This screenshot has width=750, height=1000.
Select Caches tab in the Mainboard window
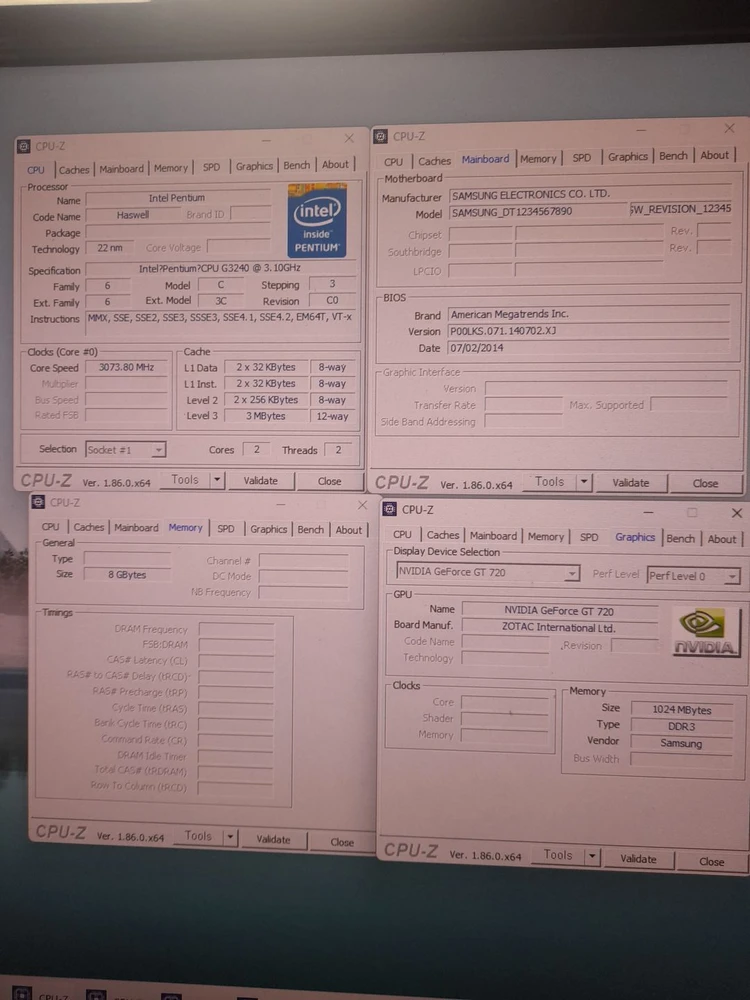tap(434, 161)
